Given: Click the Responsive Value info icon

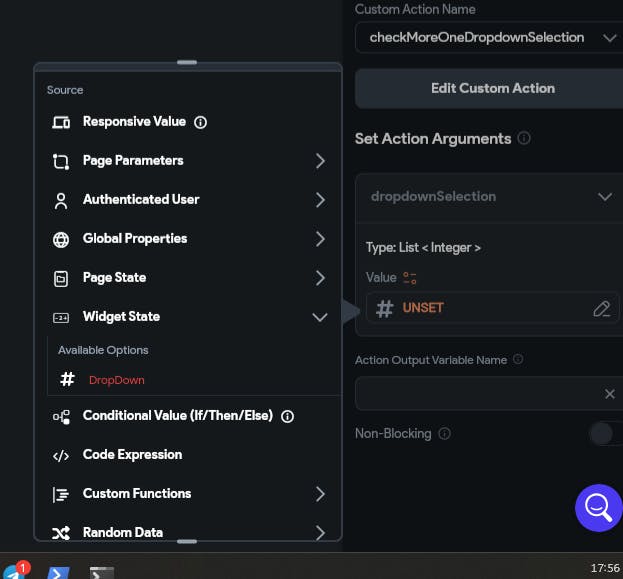Looking at the screenshot, I should (x=200, y=122).
